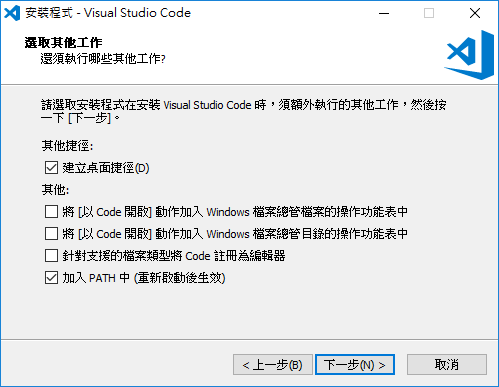Screen dimensions: 499x387
Task: Click the 選取其他工作 heading
Action: pos(63,43)
